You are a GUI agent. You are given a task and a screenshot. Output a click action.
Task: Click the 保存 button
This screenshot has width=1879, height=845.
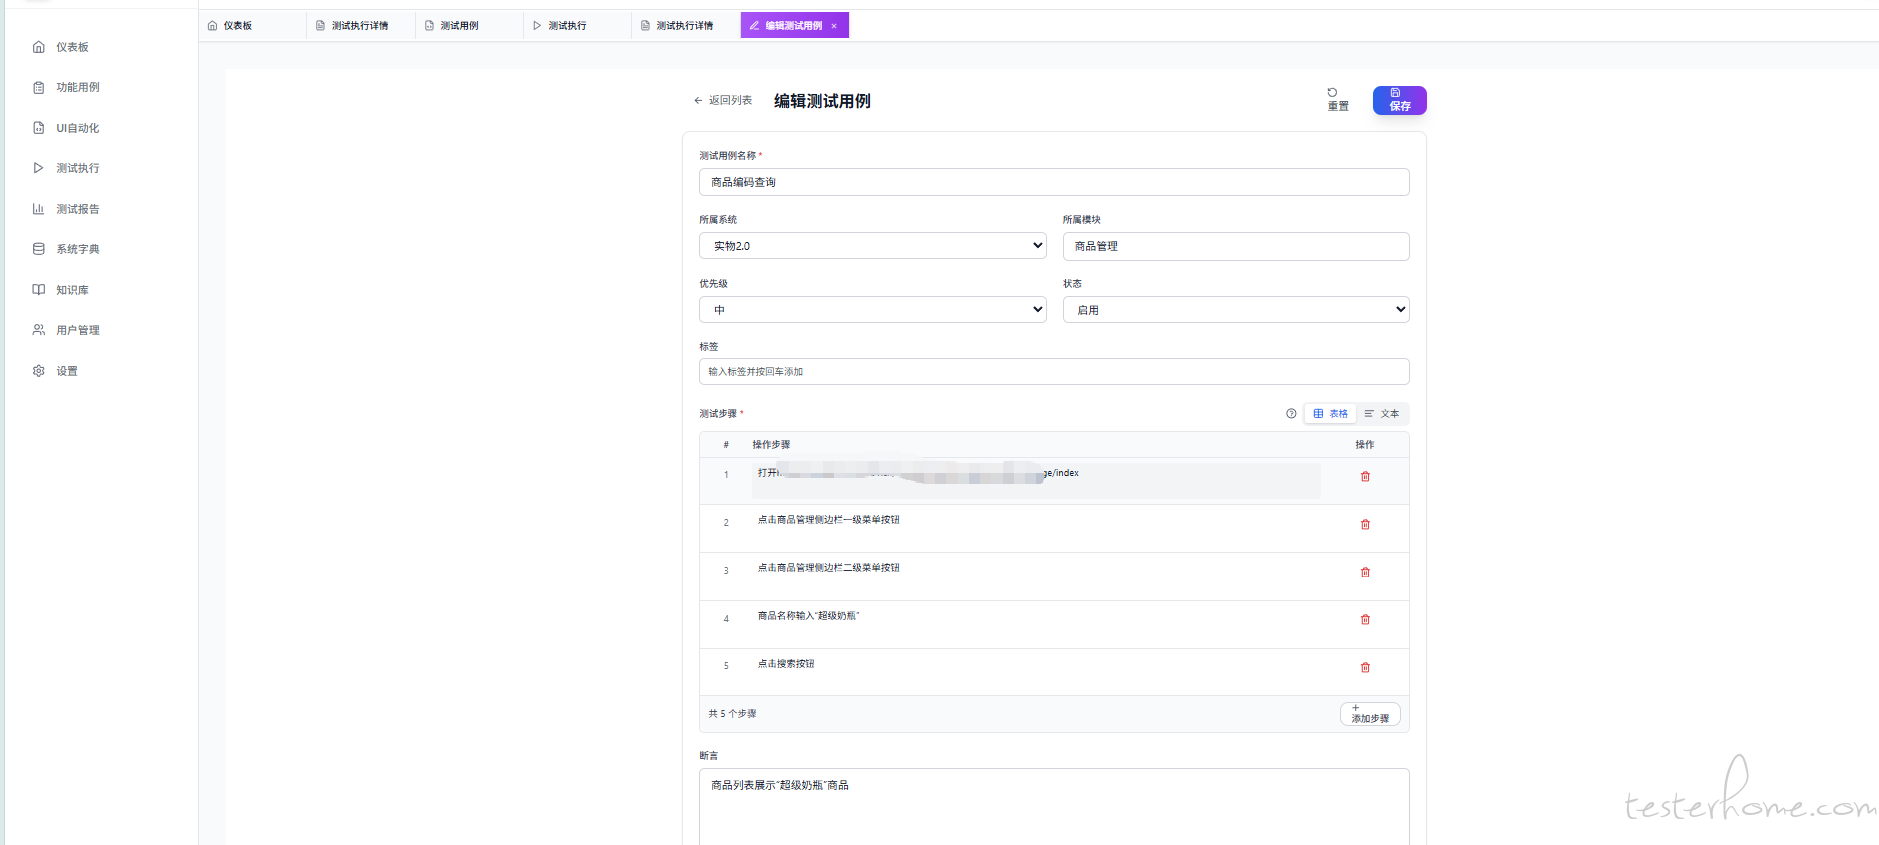tap(1399, 100)
